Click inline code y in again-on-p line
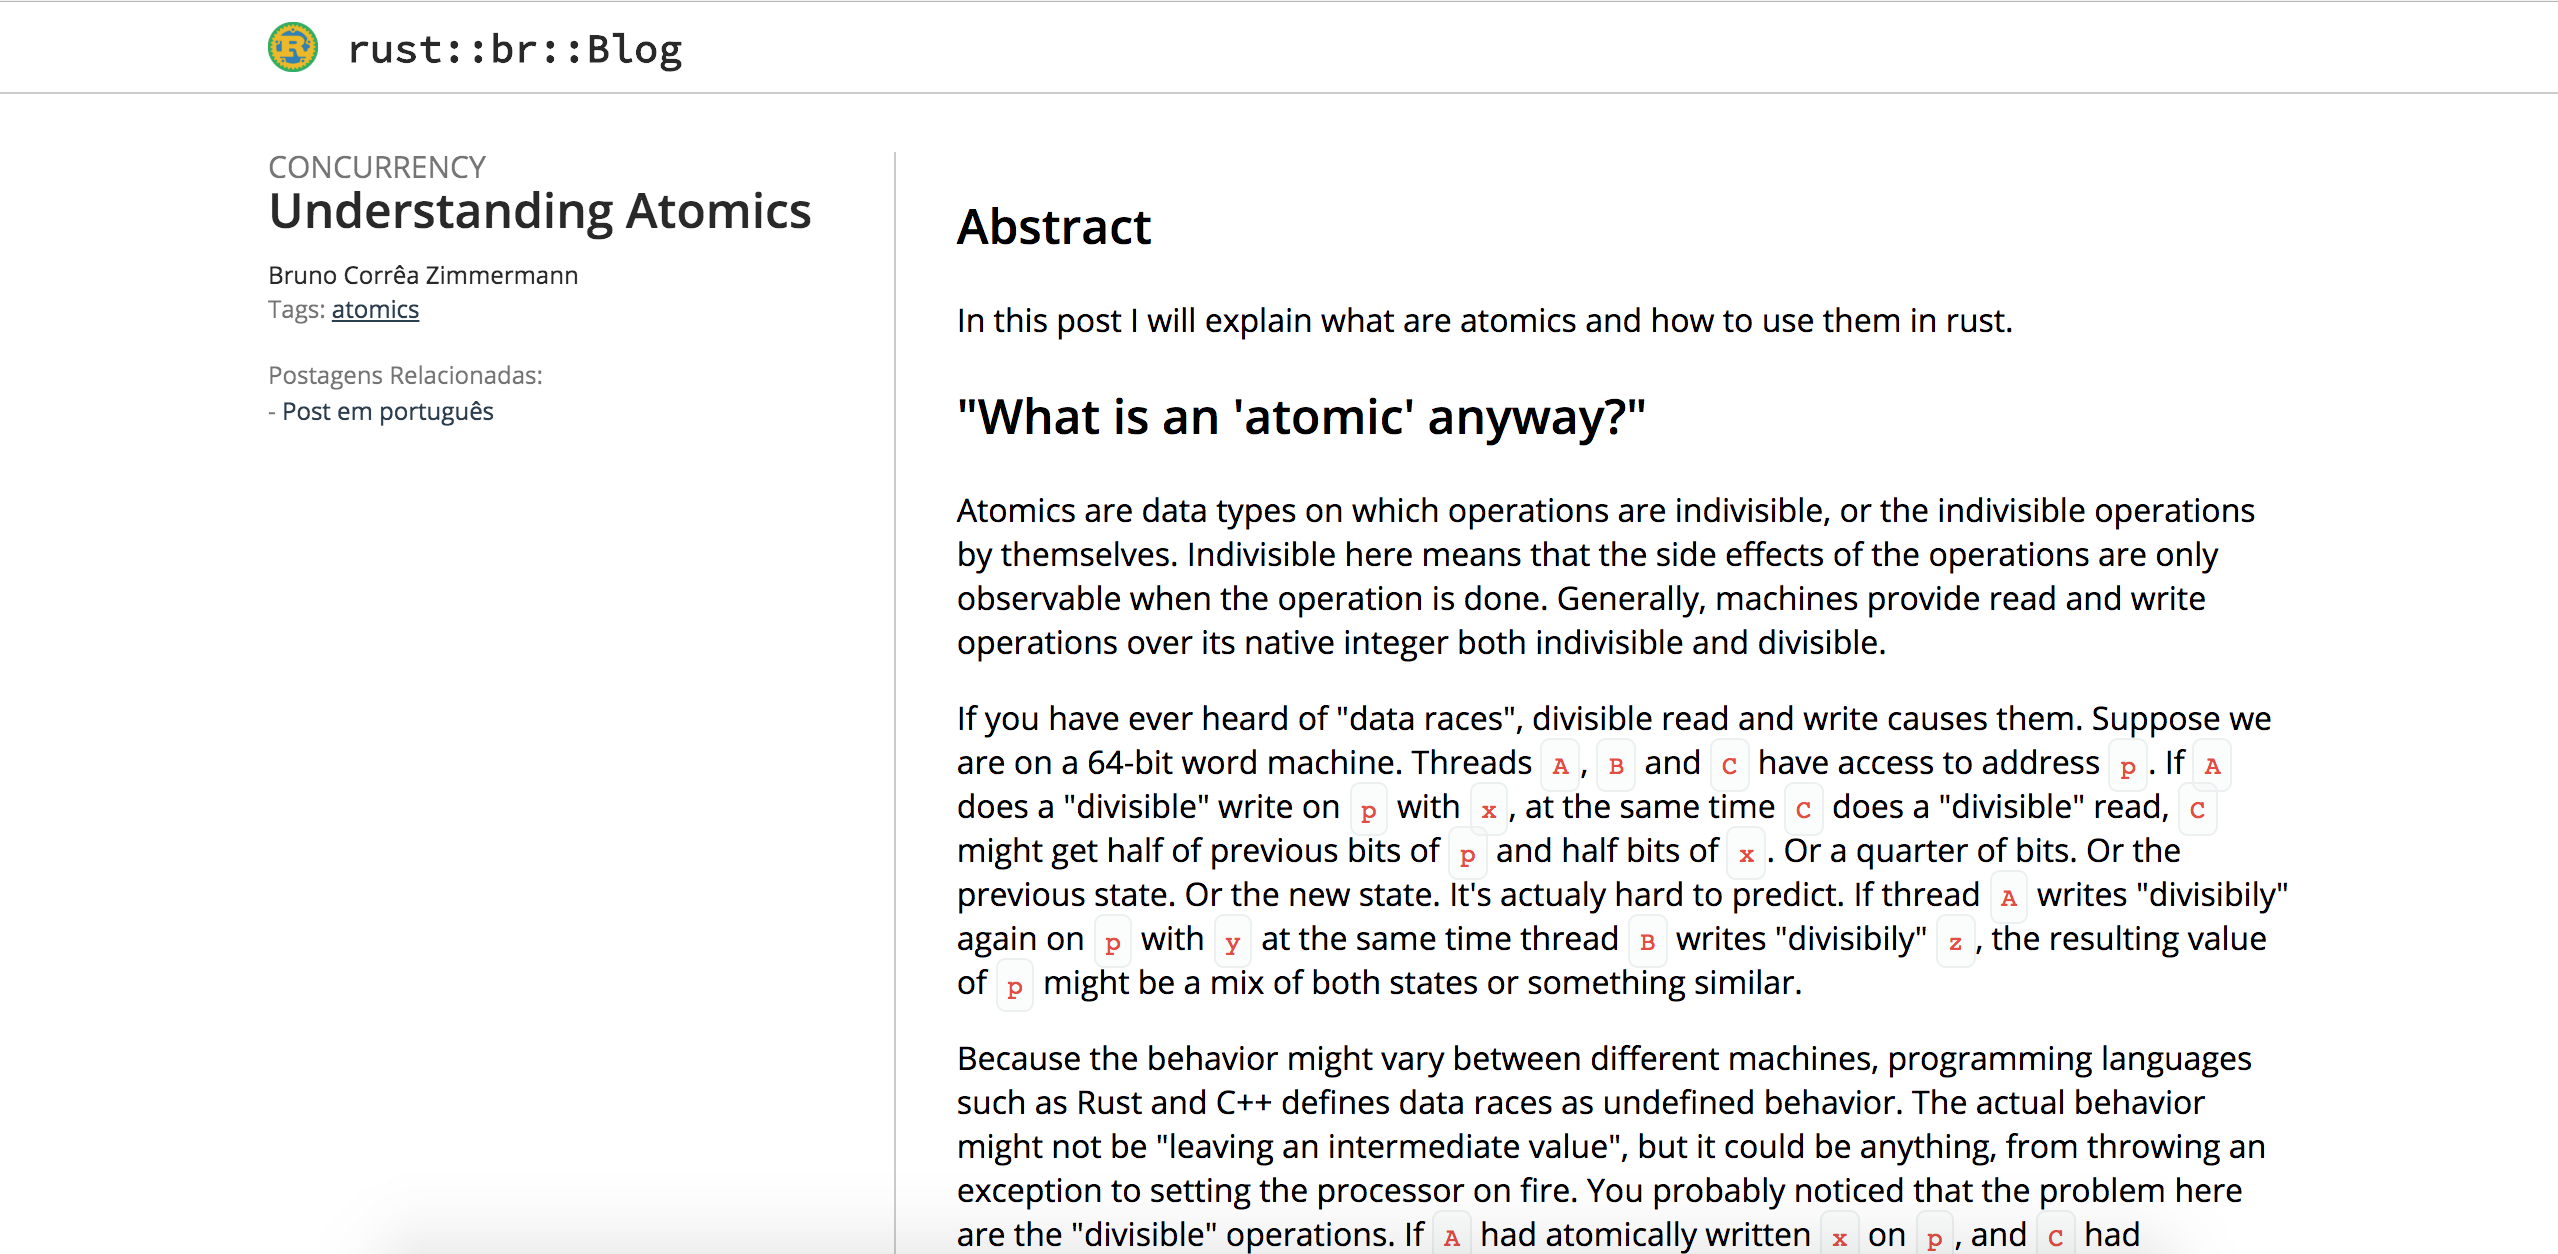 pos(1232,941)
